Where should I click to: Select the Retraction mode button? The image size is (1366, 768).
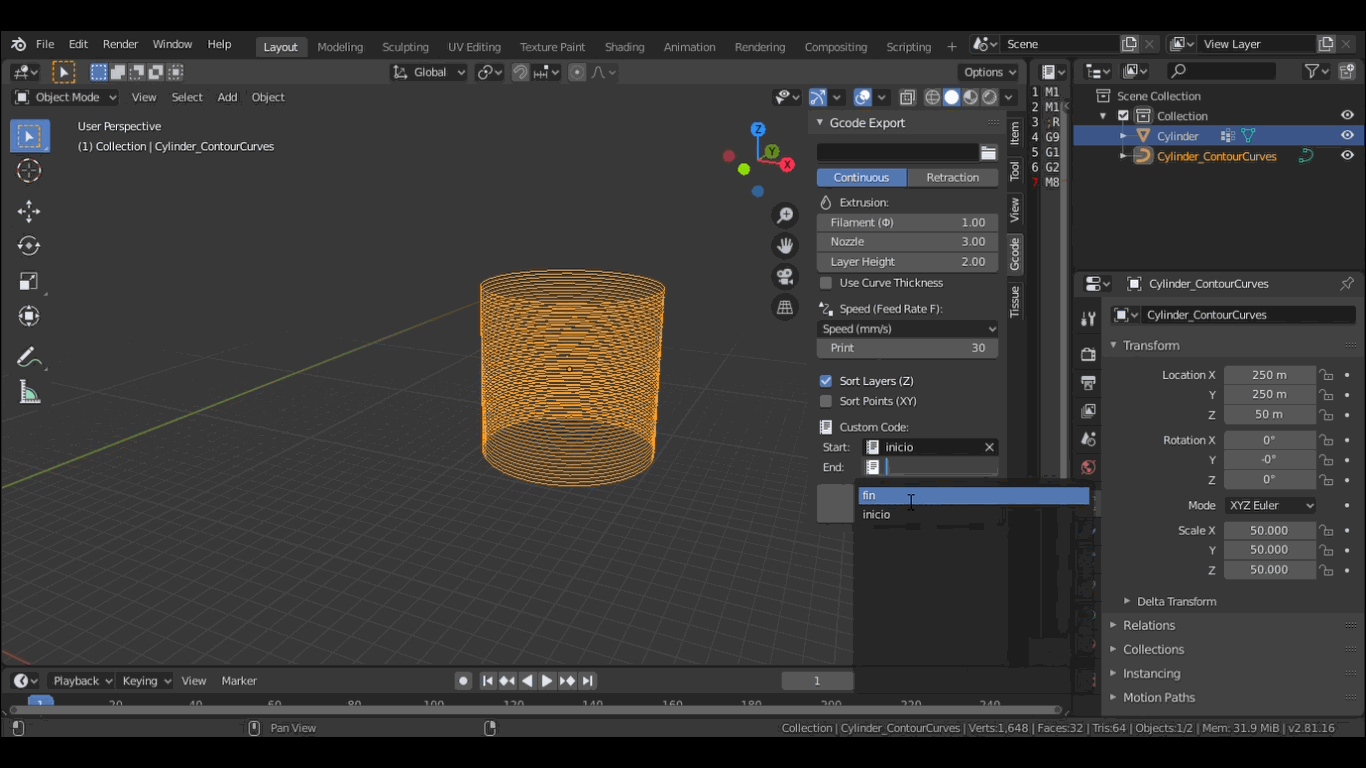[952, 178]
